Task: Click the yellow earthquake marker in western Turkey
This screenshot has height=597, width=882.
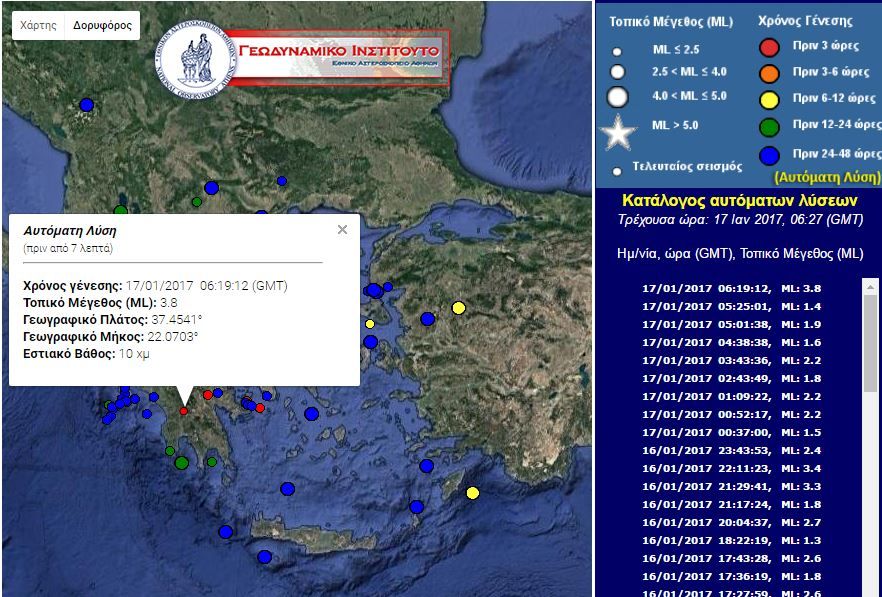Action: pos(459,308)
